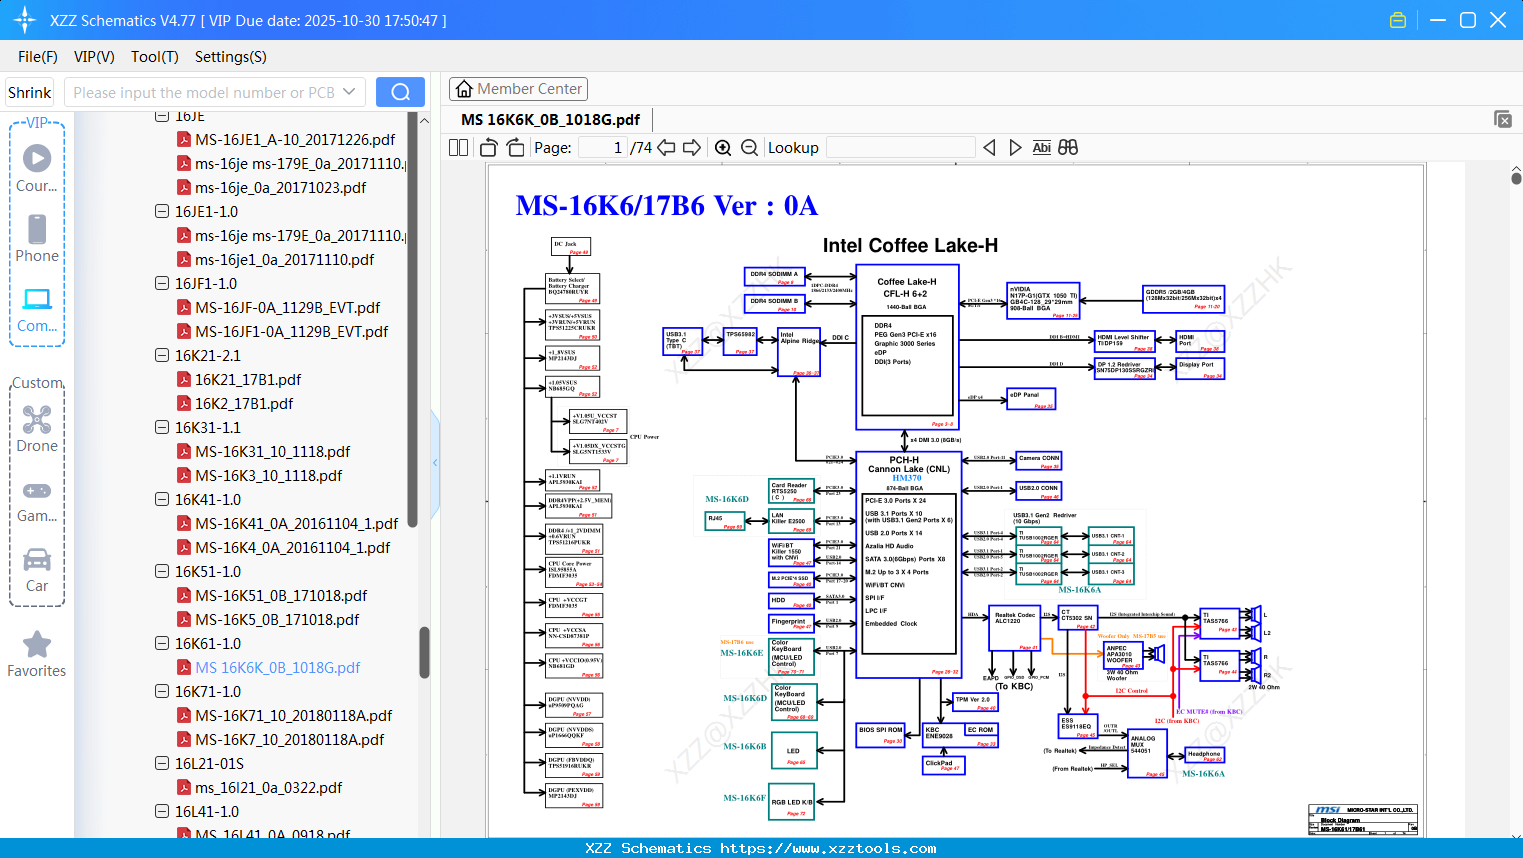Open ms_16l21_0a_0322.pdf file

(x=268, y=788)
